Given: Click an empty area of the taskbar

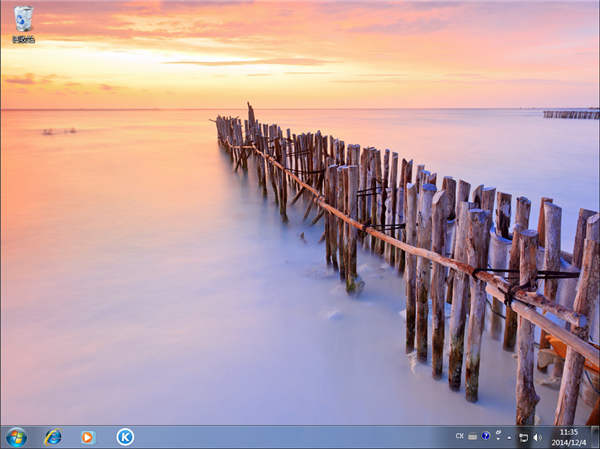Looking at the screenshot, I should tap(290, 437).
